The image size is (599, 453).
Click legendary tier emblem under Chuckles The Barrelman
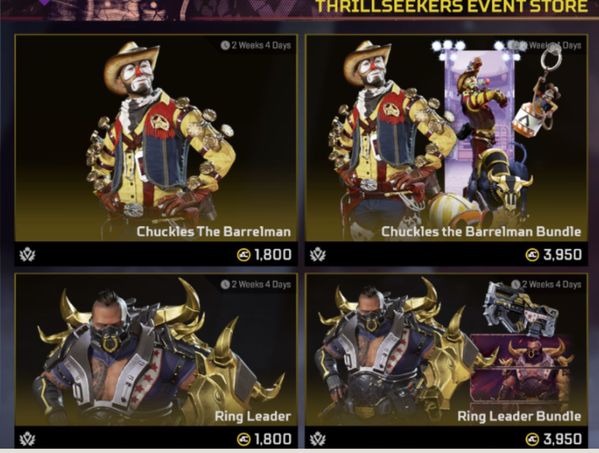pos(28,255)
